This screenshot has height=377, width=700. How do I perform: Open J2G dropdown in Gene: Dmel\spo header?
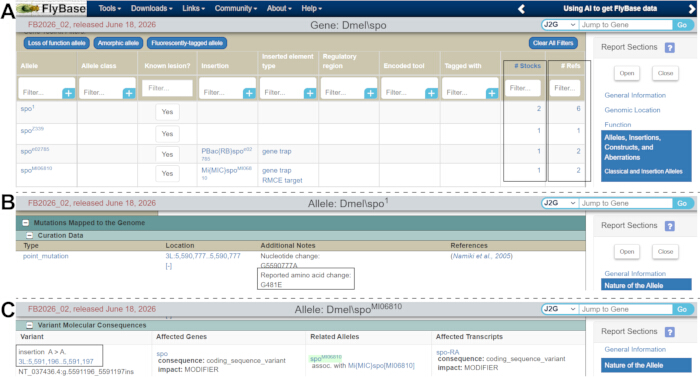pyautogui.click(x=560, y=25)
